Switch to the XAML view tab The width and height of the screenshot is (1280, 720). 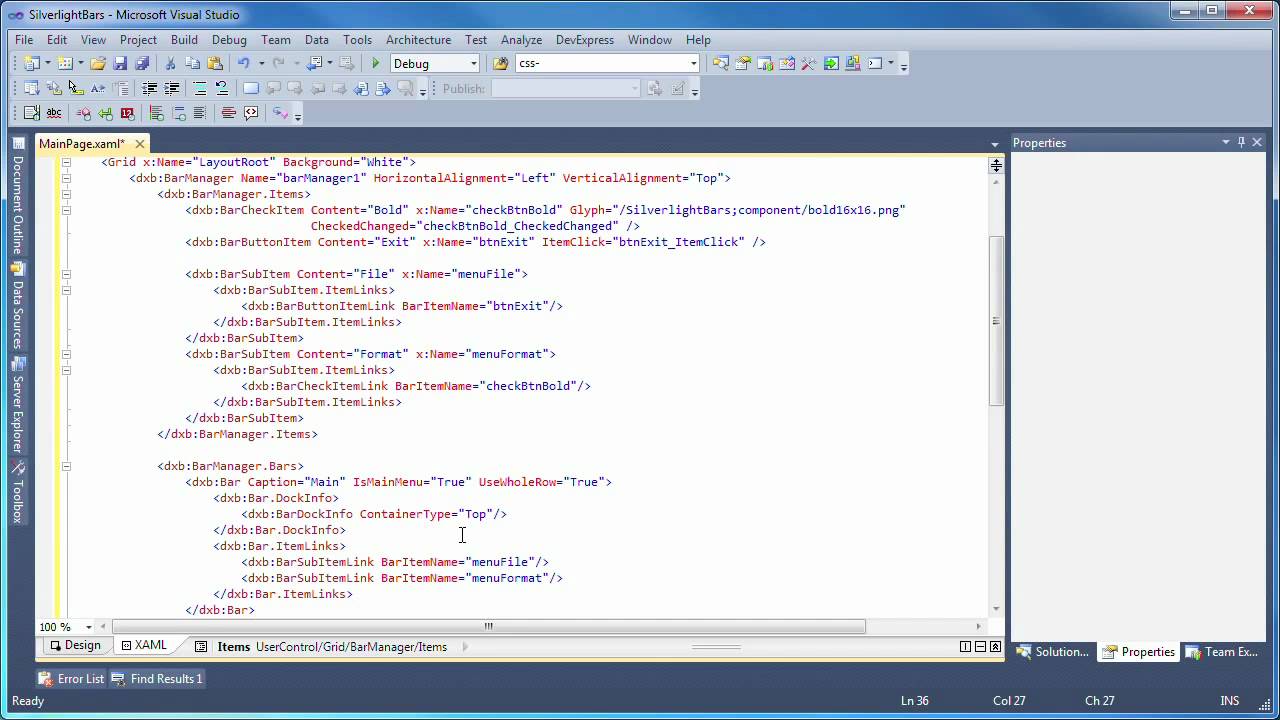coord(144,646)
